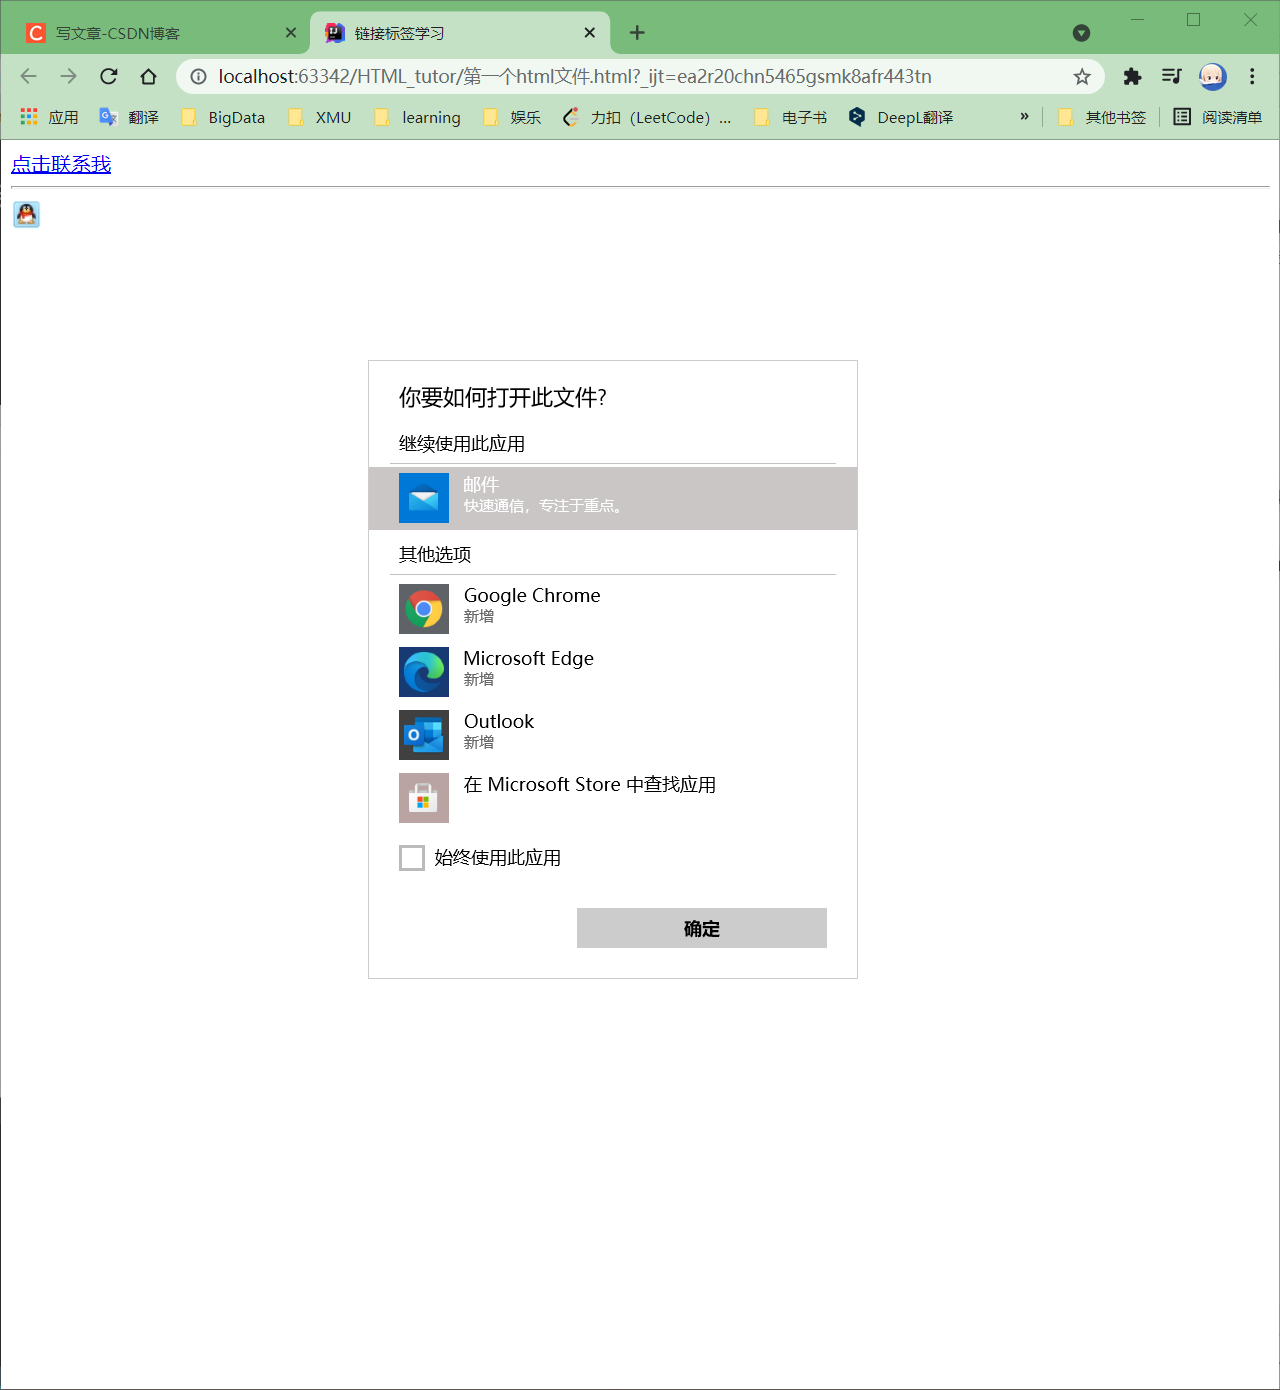Open the 翻译 bookmark
This screenshot has height=1390, width=1280.
129,117
